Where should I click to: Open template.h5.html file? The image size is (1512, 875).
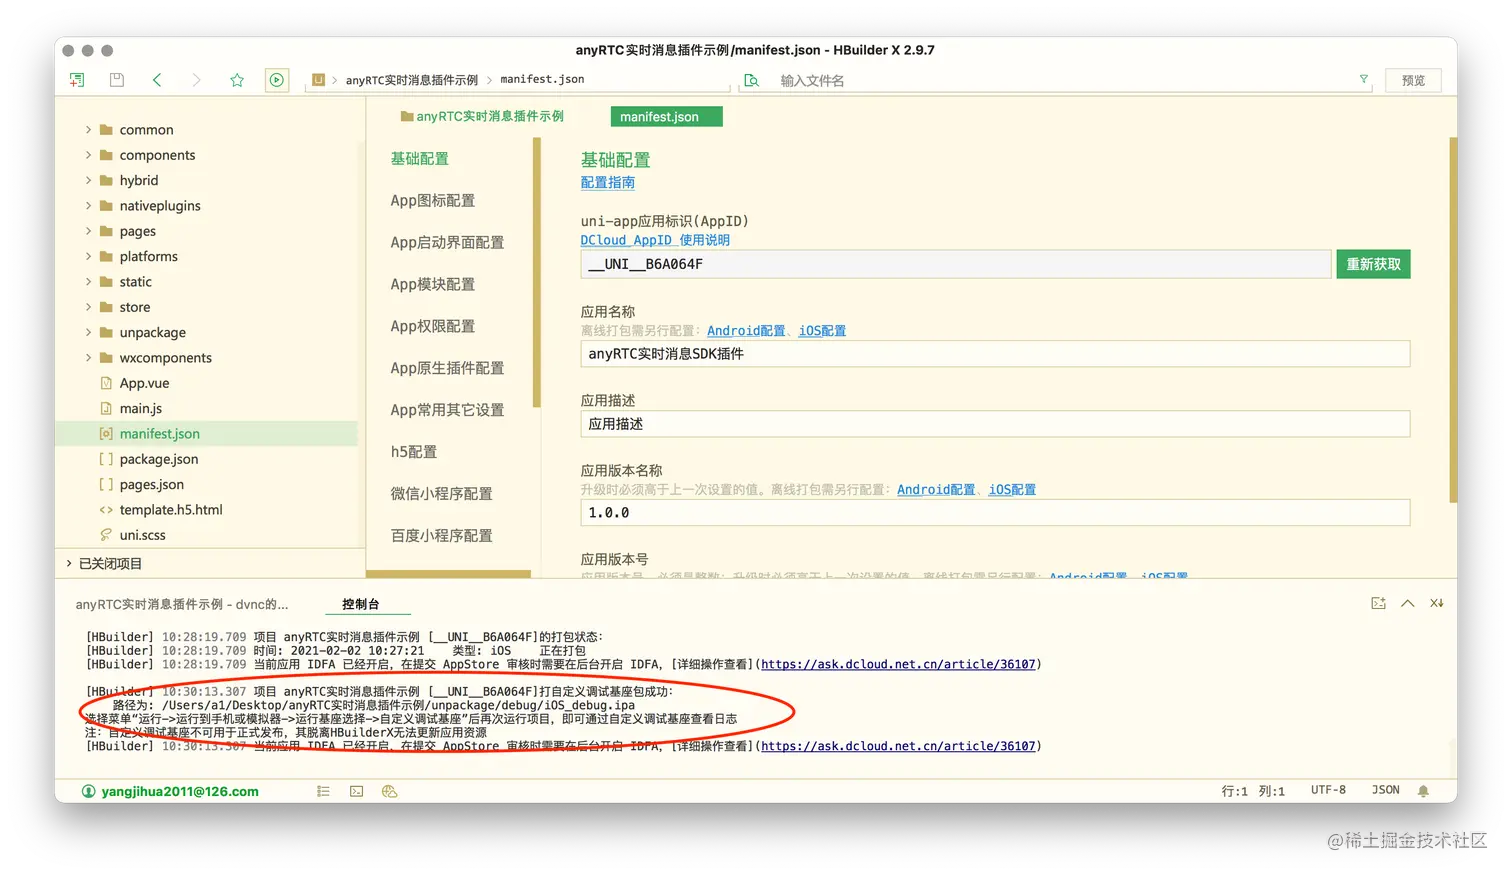point(170,510)
